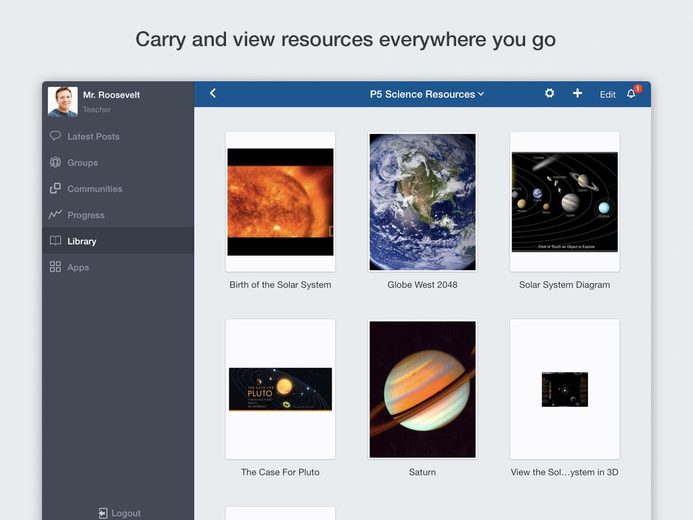Open Latest Posts in the sidebar

tap(118, 136)
